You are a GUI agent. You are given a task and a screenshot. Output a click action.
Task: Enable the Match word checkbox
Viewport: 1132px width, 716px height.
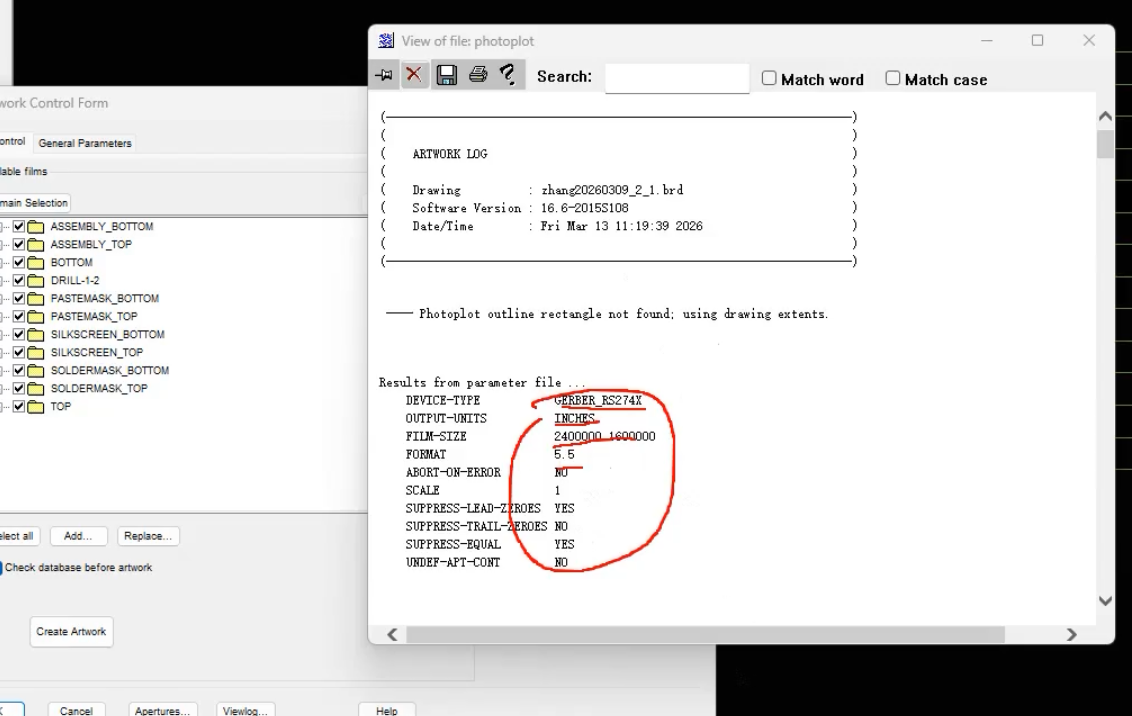[x=769, y=78]
